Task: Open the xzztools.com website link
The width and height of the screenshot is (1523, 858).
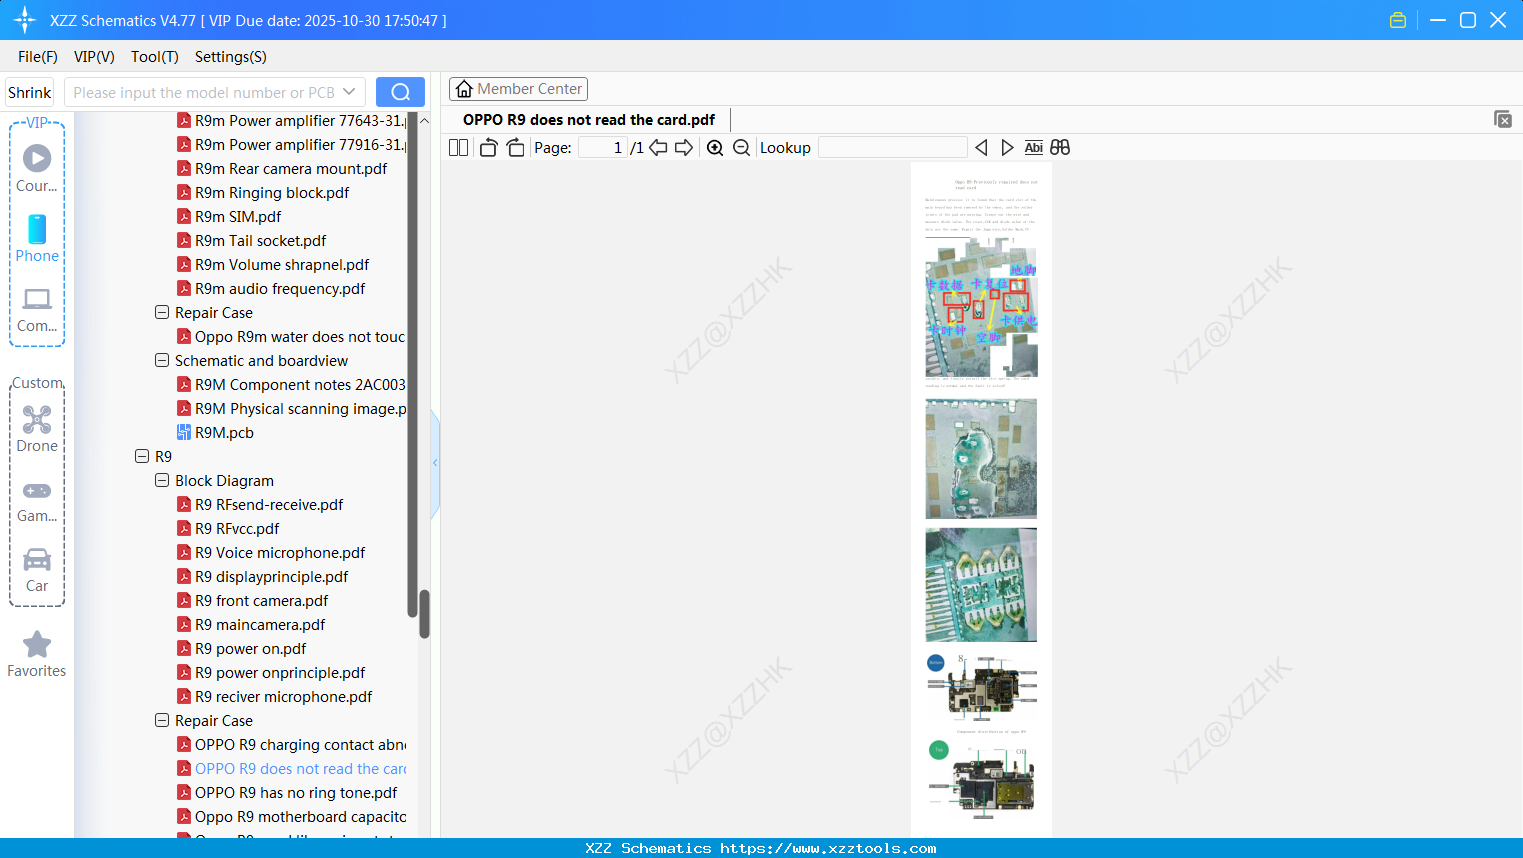Action: (828, 848)
